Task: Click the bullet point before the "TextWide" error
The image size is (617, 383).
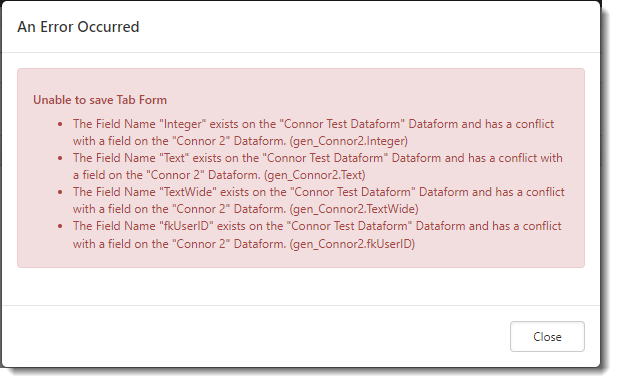Action: click(x=60, y=192)
